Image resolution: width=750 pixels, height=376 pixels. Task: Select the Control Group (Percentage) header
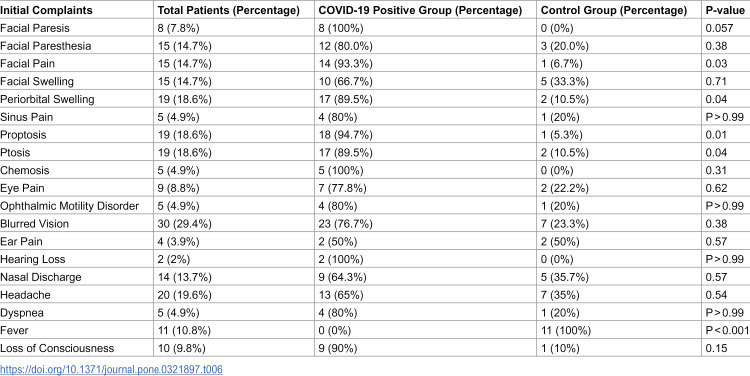[x=614, y=10]
